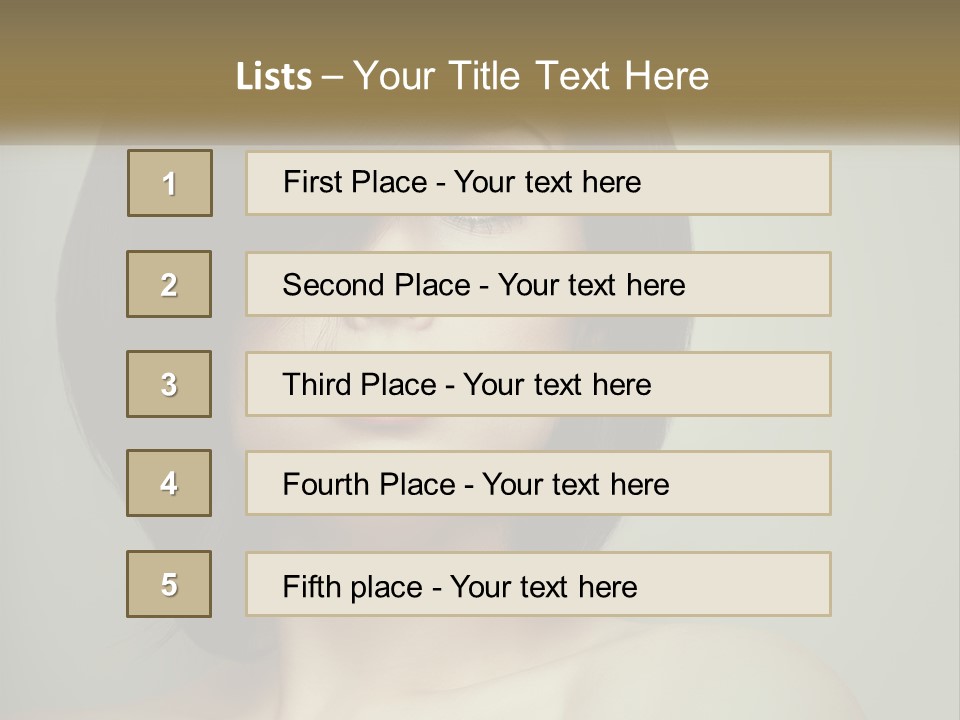Click the First Place text bar
This screenshot has width=960, height=720.
point(538,183)
